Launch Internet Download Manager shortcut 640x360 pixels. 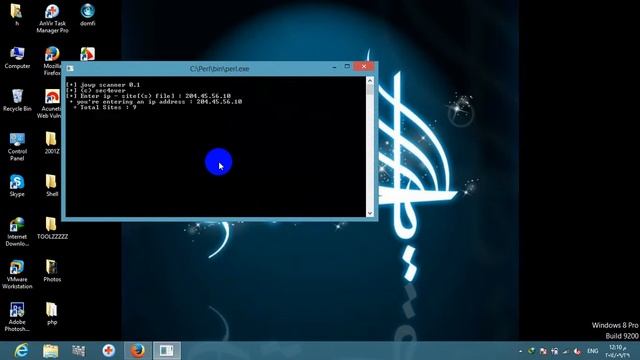tap(17, 232)
